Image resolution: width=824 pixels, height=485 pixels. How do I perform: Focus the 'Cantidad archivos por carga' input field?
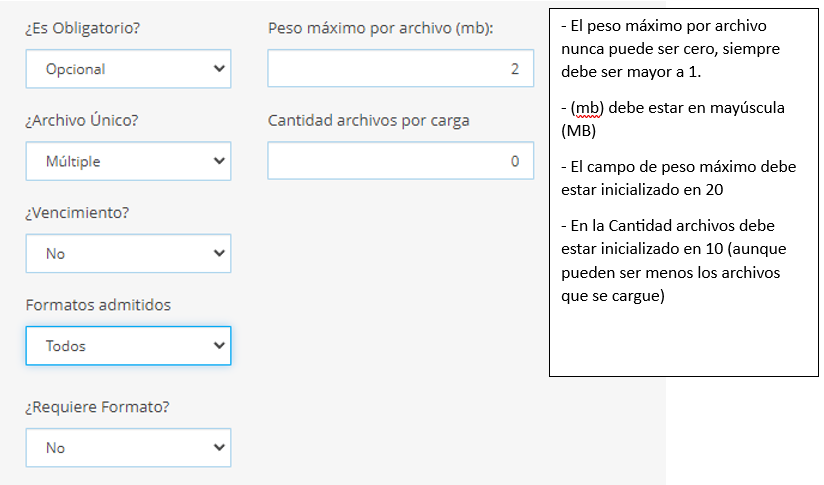[x=400, y=161]
